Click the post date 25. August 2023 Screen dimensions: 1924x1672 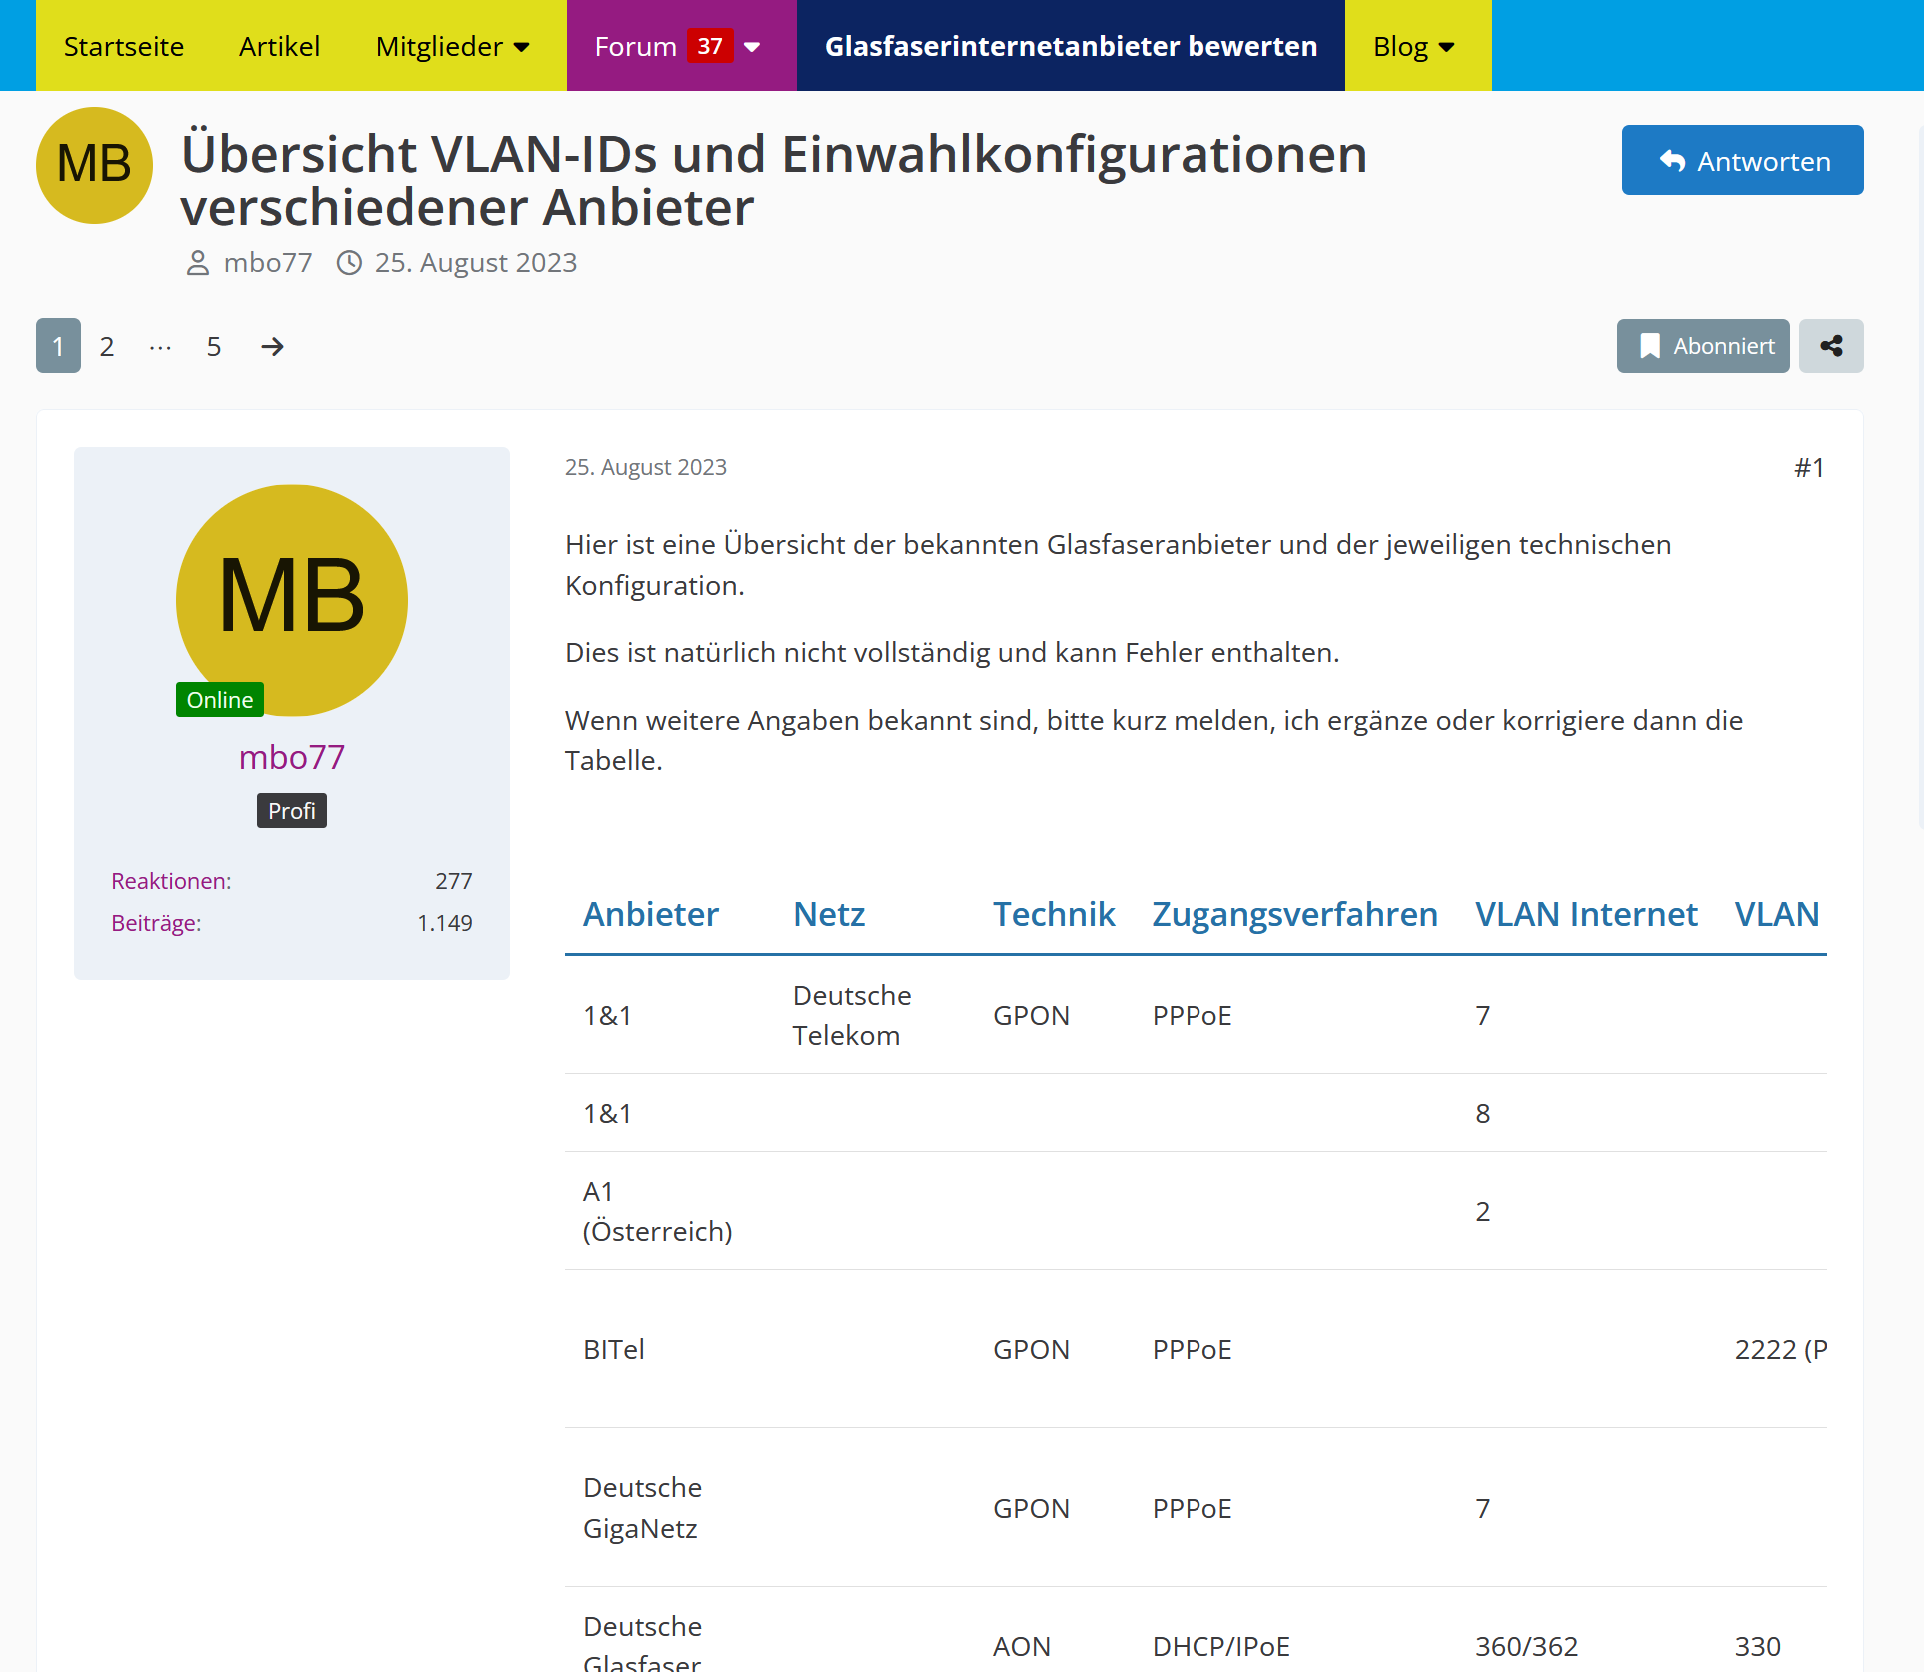pos(646,467)
